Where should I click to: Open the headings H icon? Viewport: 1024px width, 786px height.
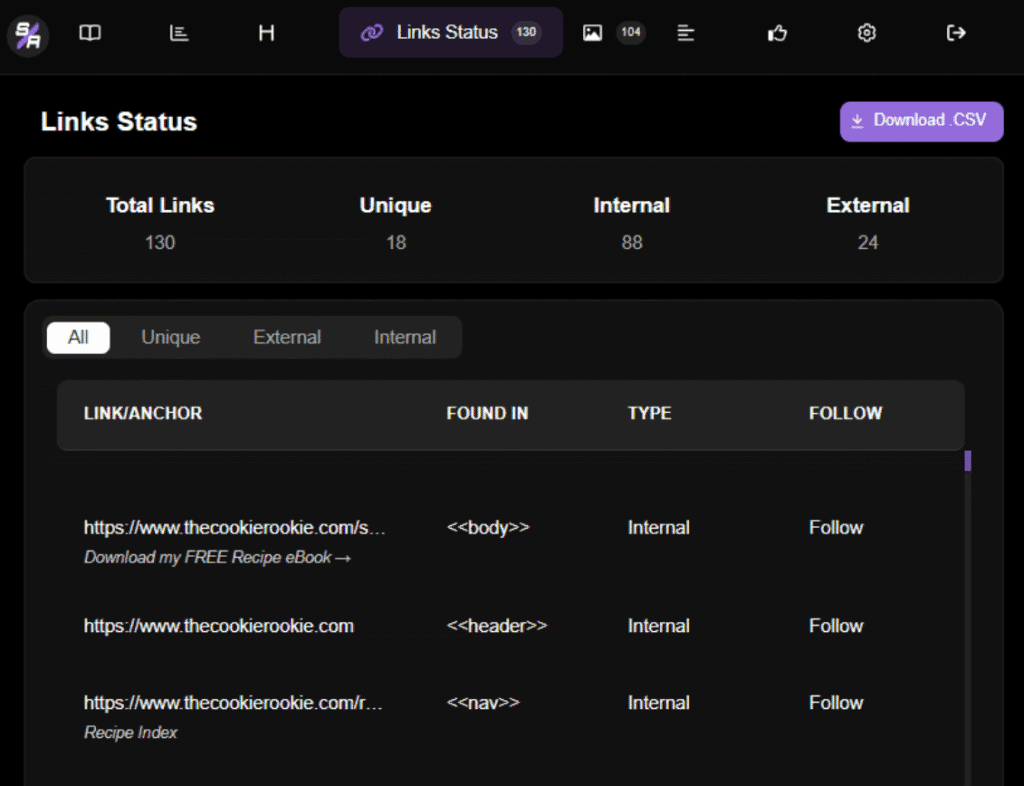266,33
